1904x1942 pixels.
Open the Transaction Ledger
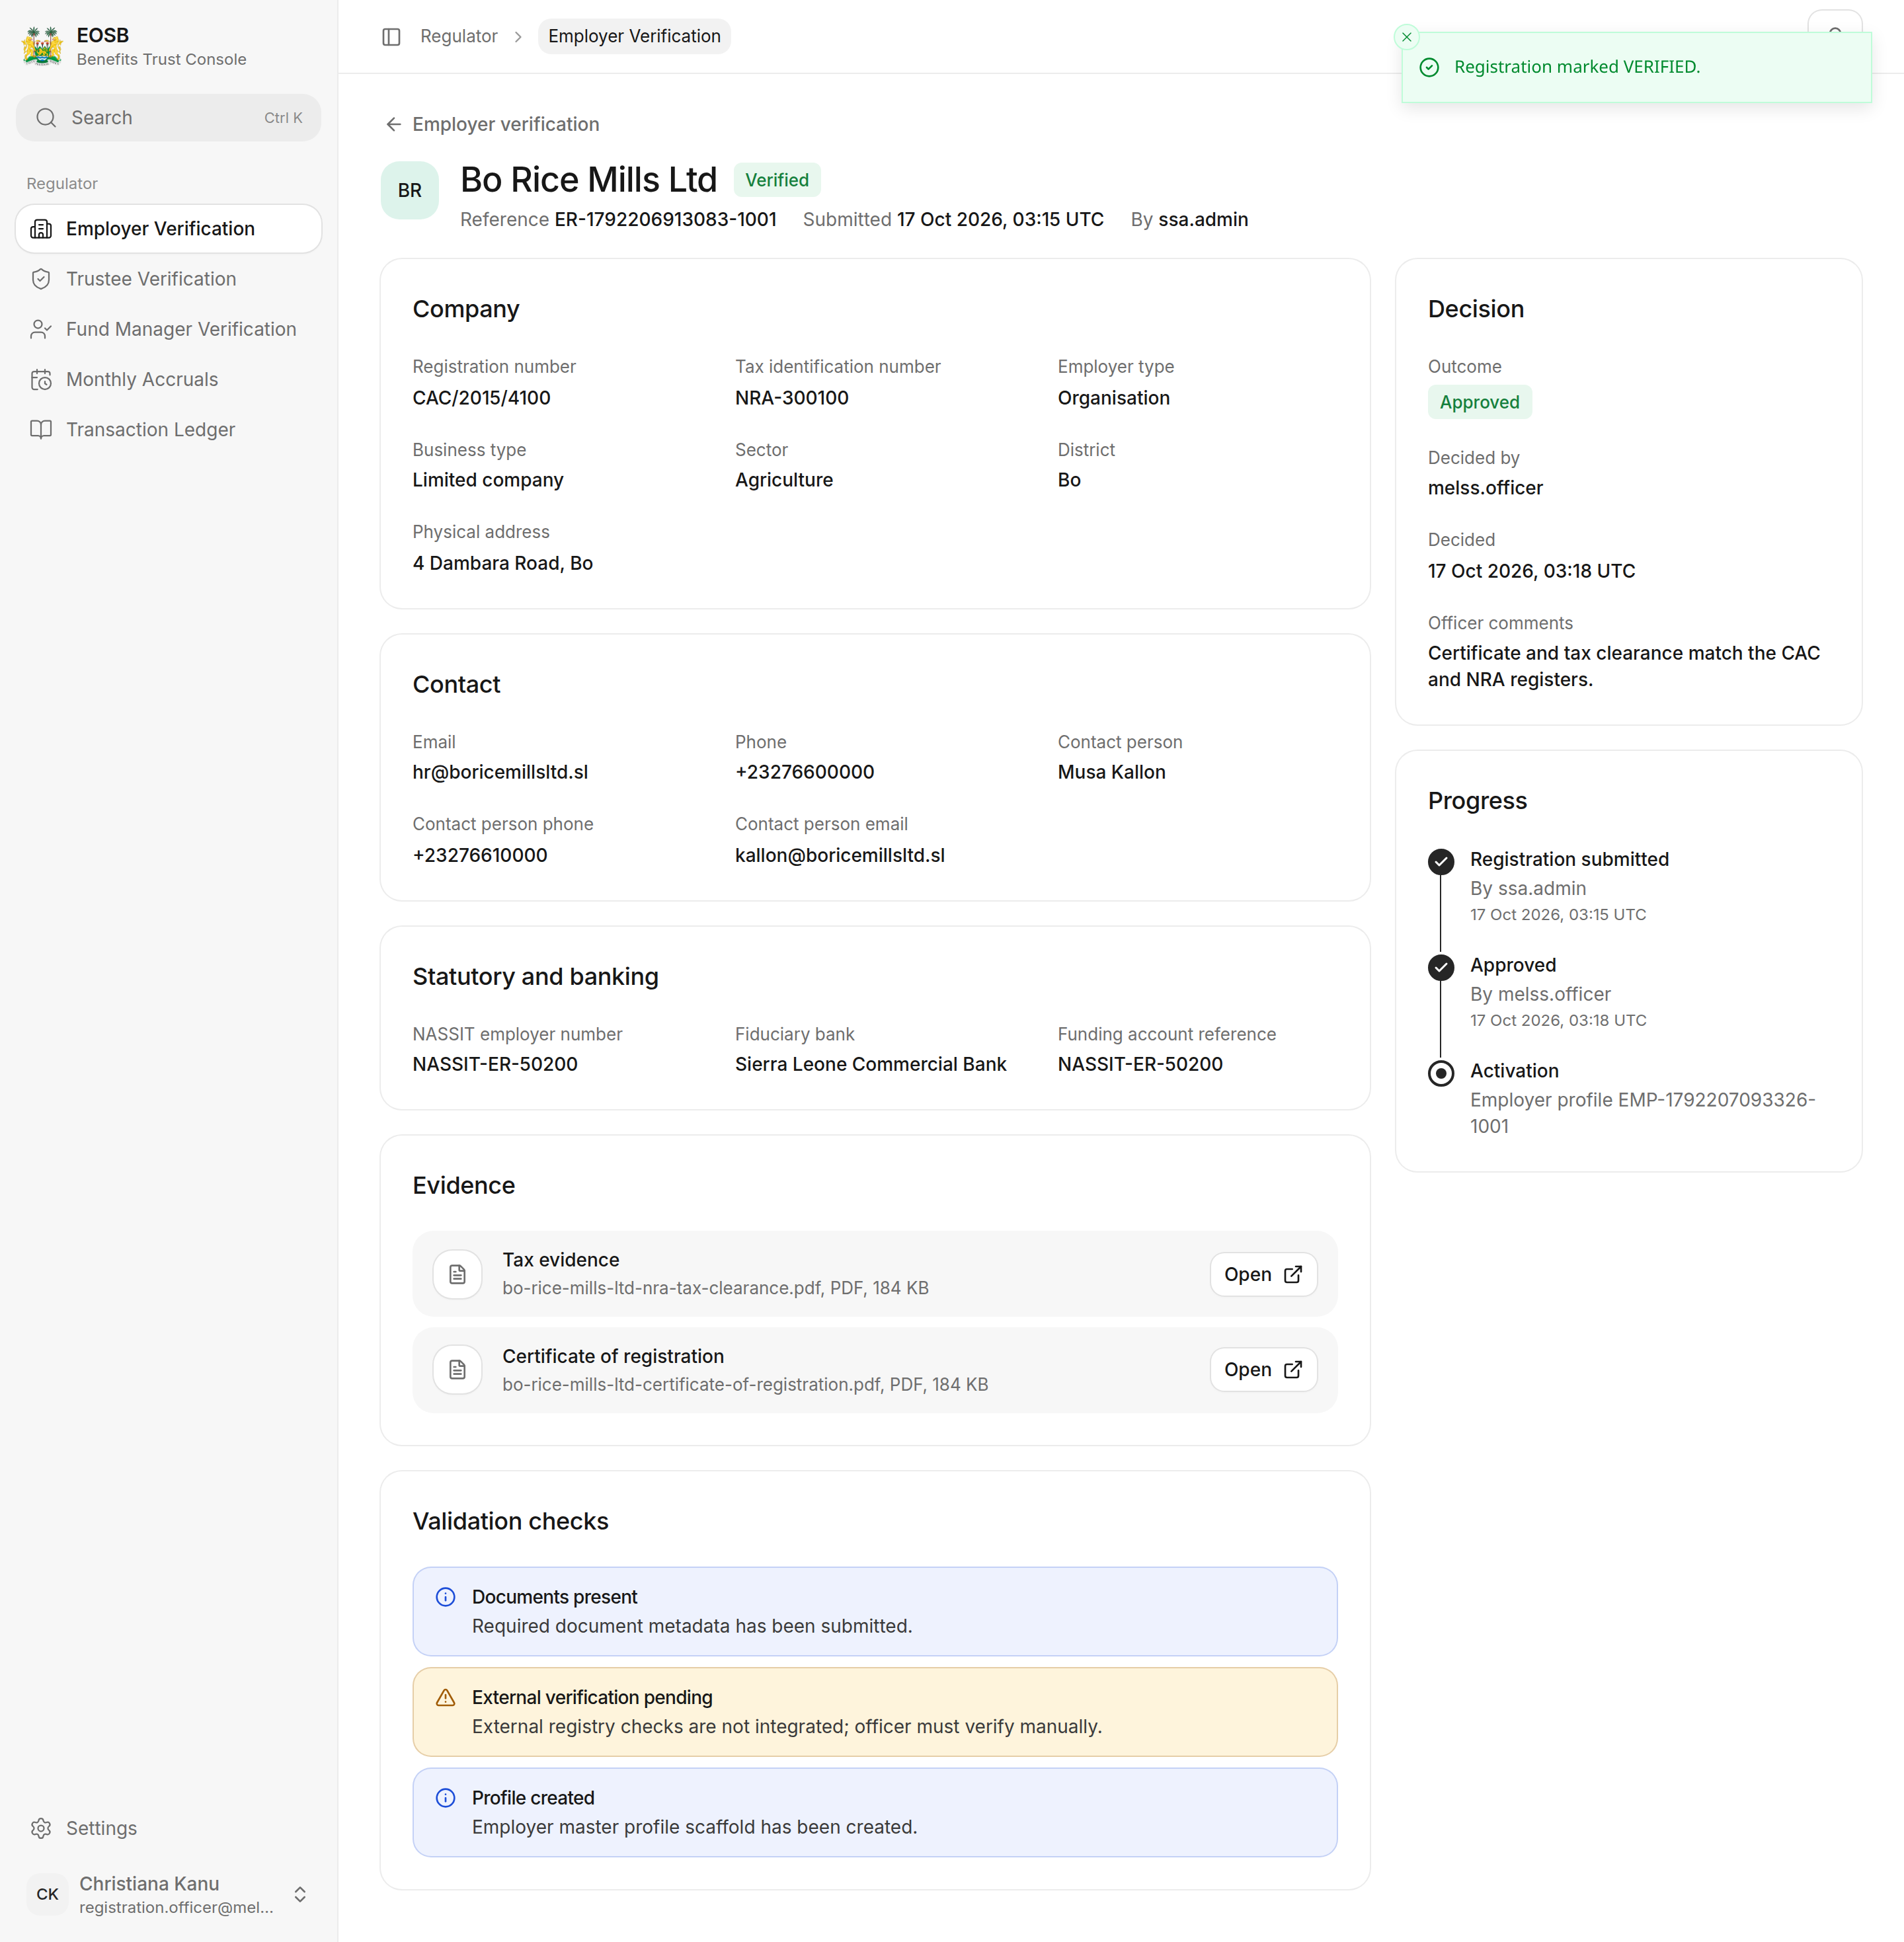point(168,429)
